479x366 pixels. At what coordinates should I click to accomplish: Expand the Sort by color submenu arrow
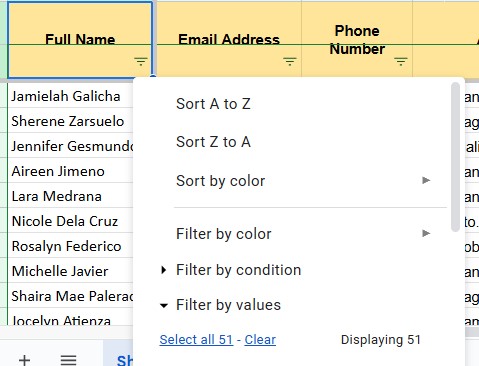tap(426, 181)
